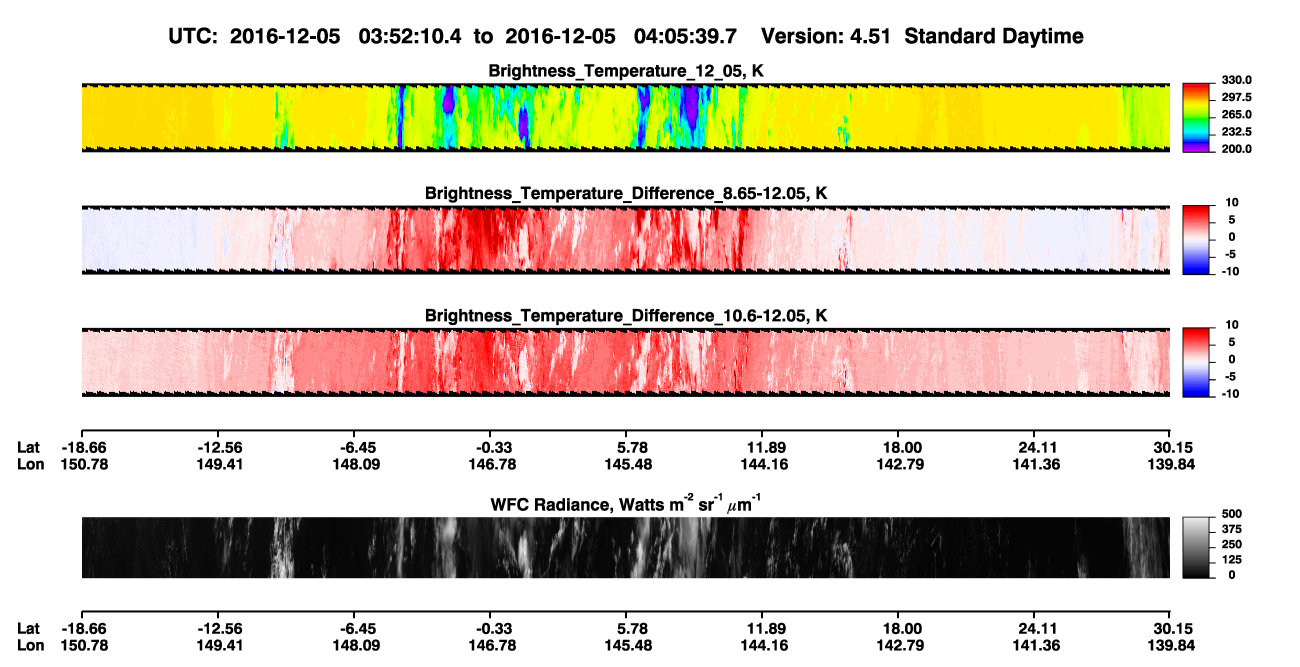Click the 265.0 colorbar tick label
Screen dimensions: 1300x667
pyautogui.click(x=1237, y=115)
